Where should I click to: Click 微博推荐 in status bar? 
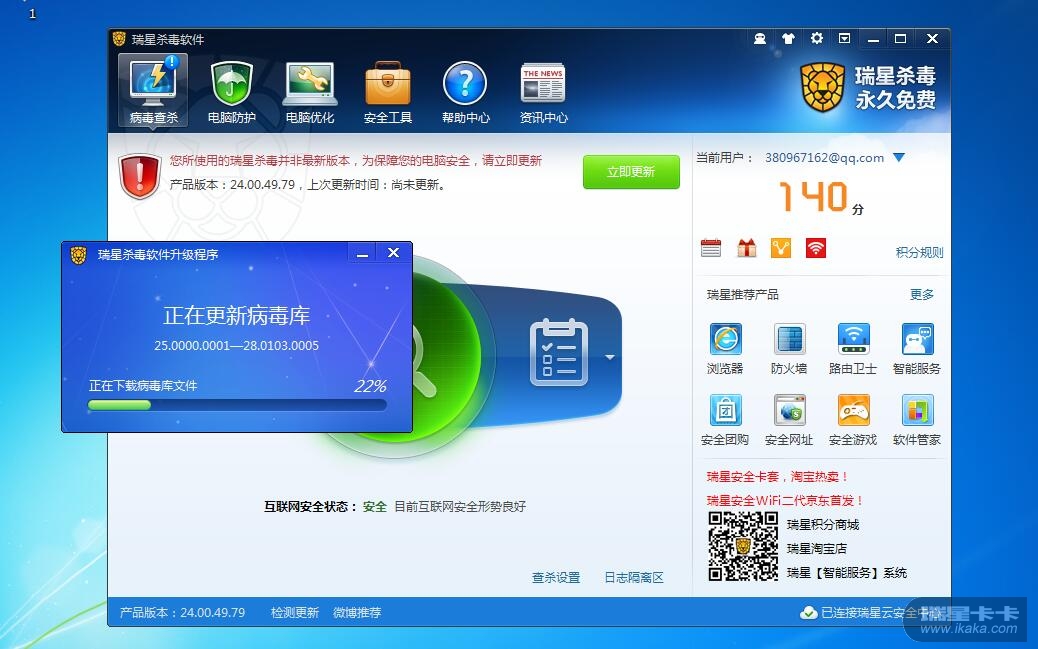pos(357,613)
